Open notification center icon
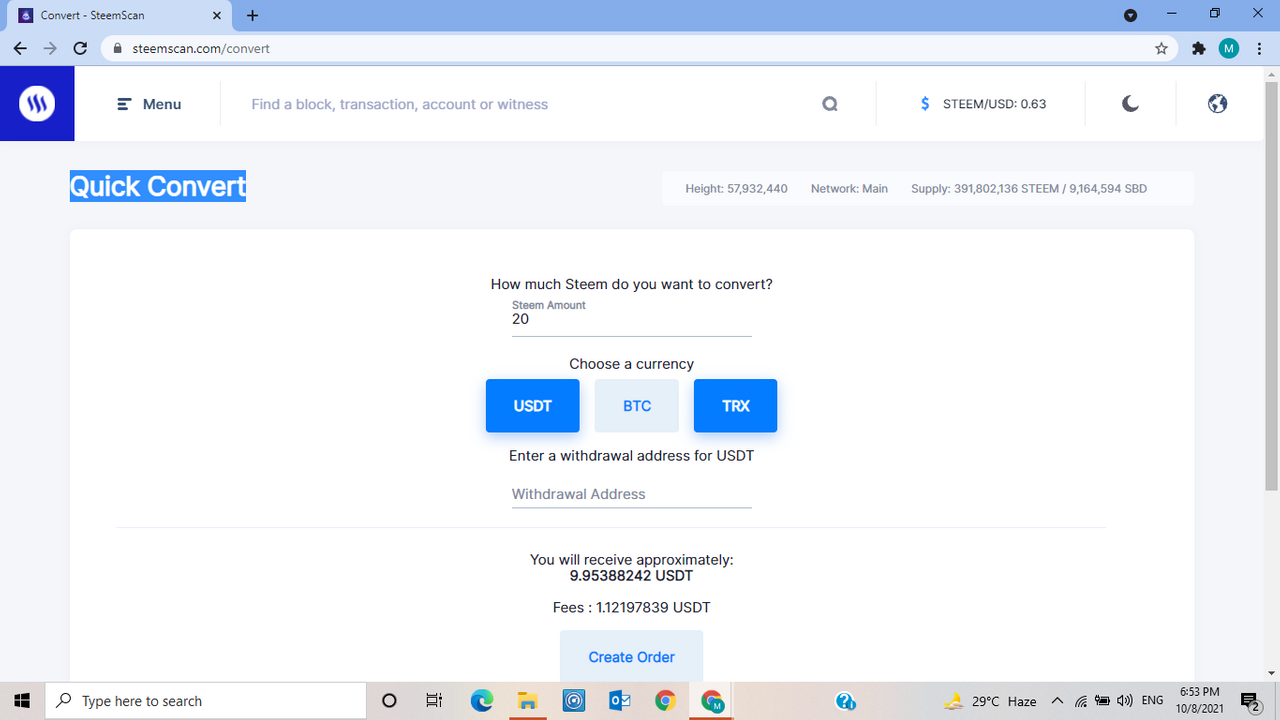The image size is (1280, 720). (x=1249, y=701)
